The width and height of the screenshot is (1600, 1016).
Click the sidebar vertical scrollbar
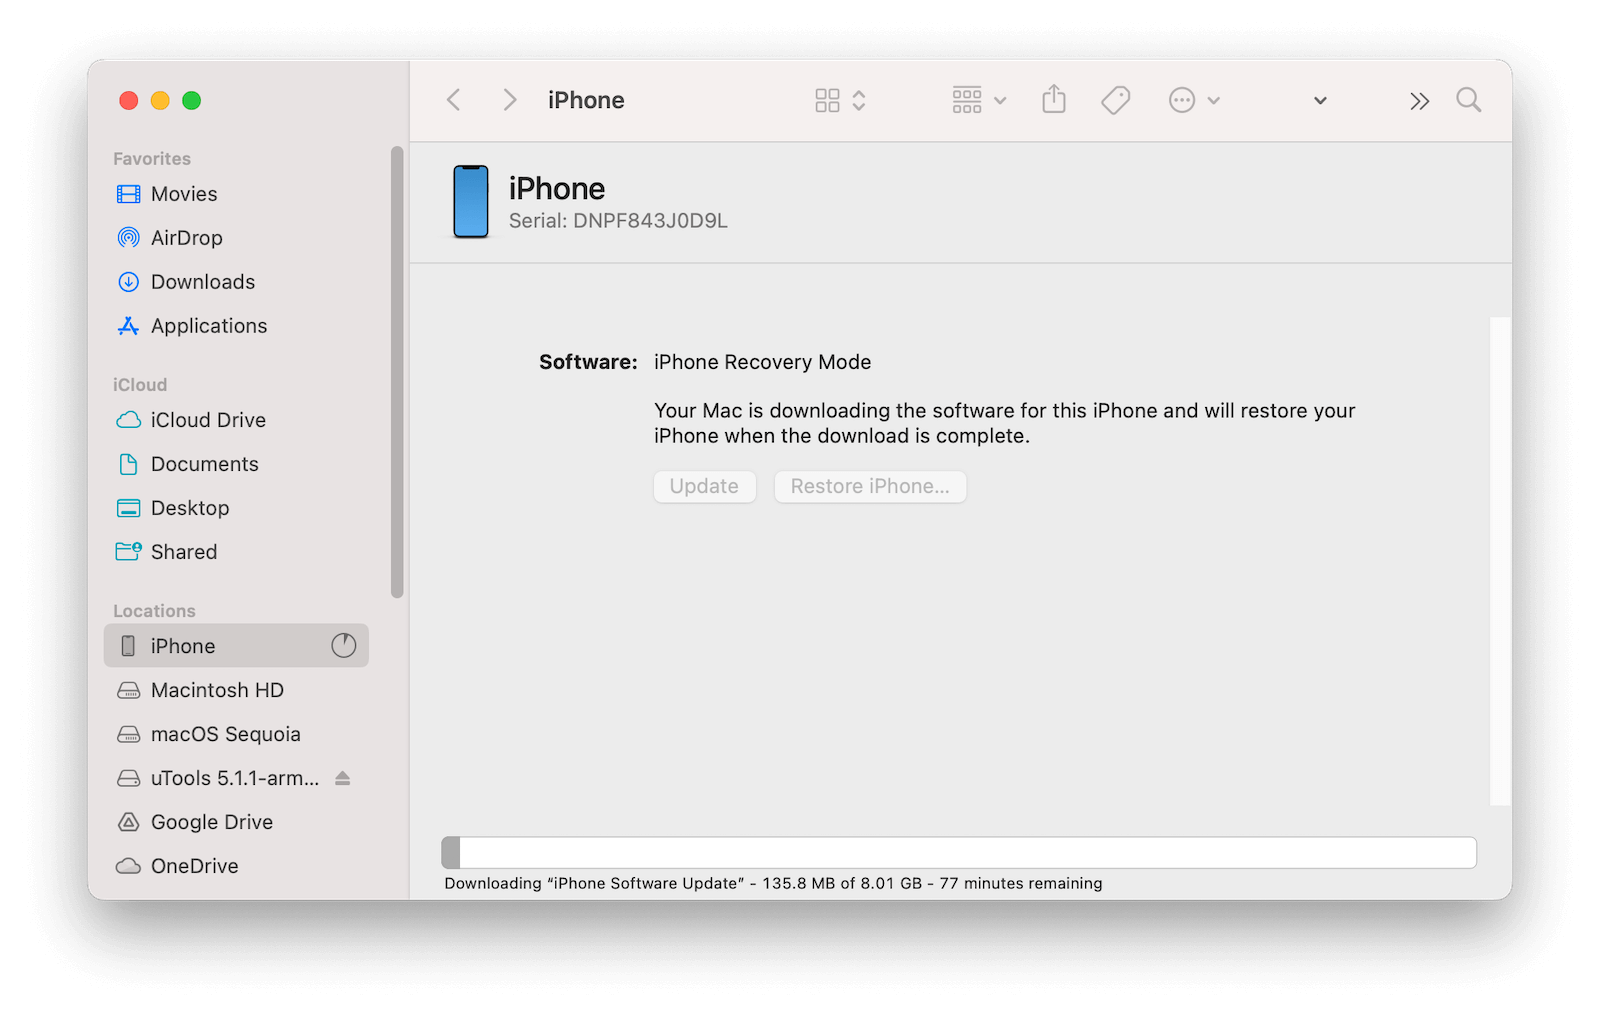[x=397, y=372]
